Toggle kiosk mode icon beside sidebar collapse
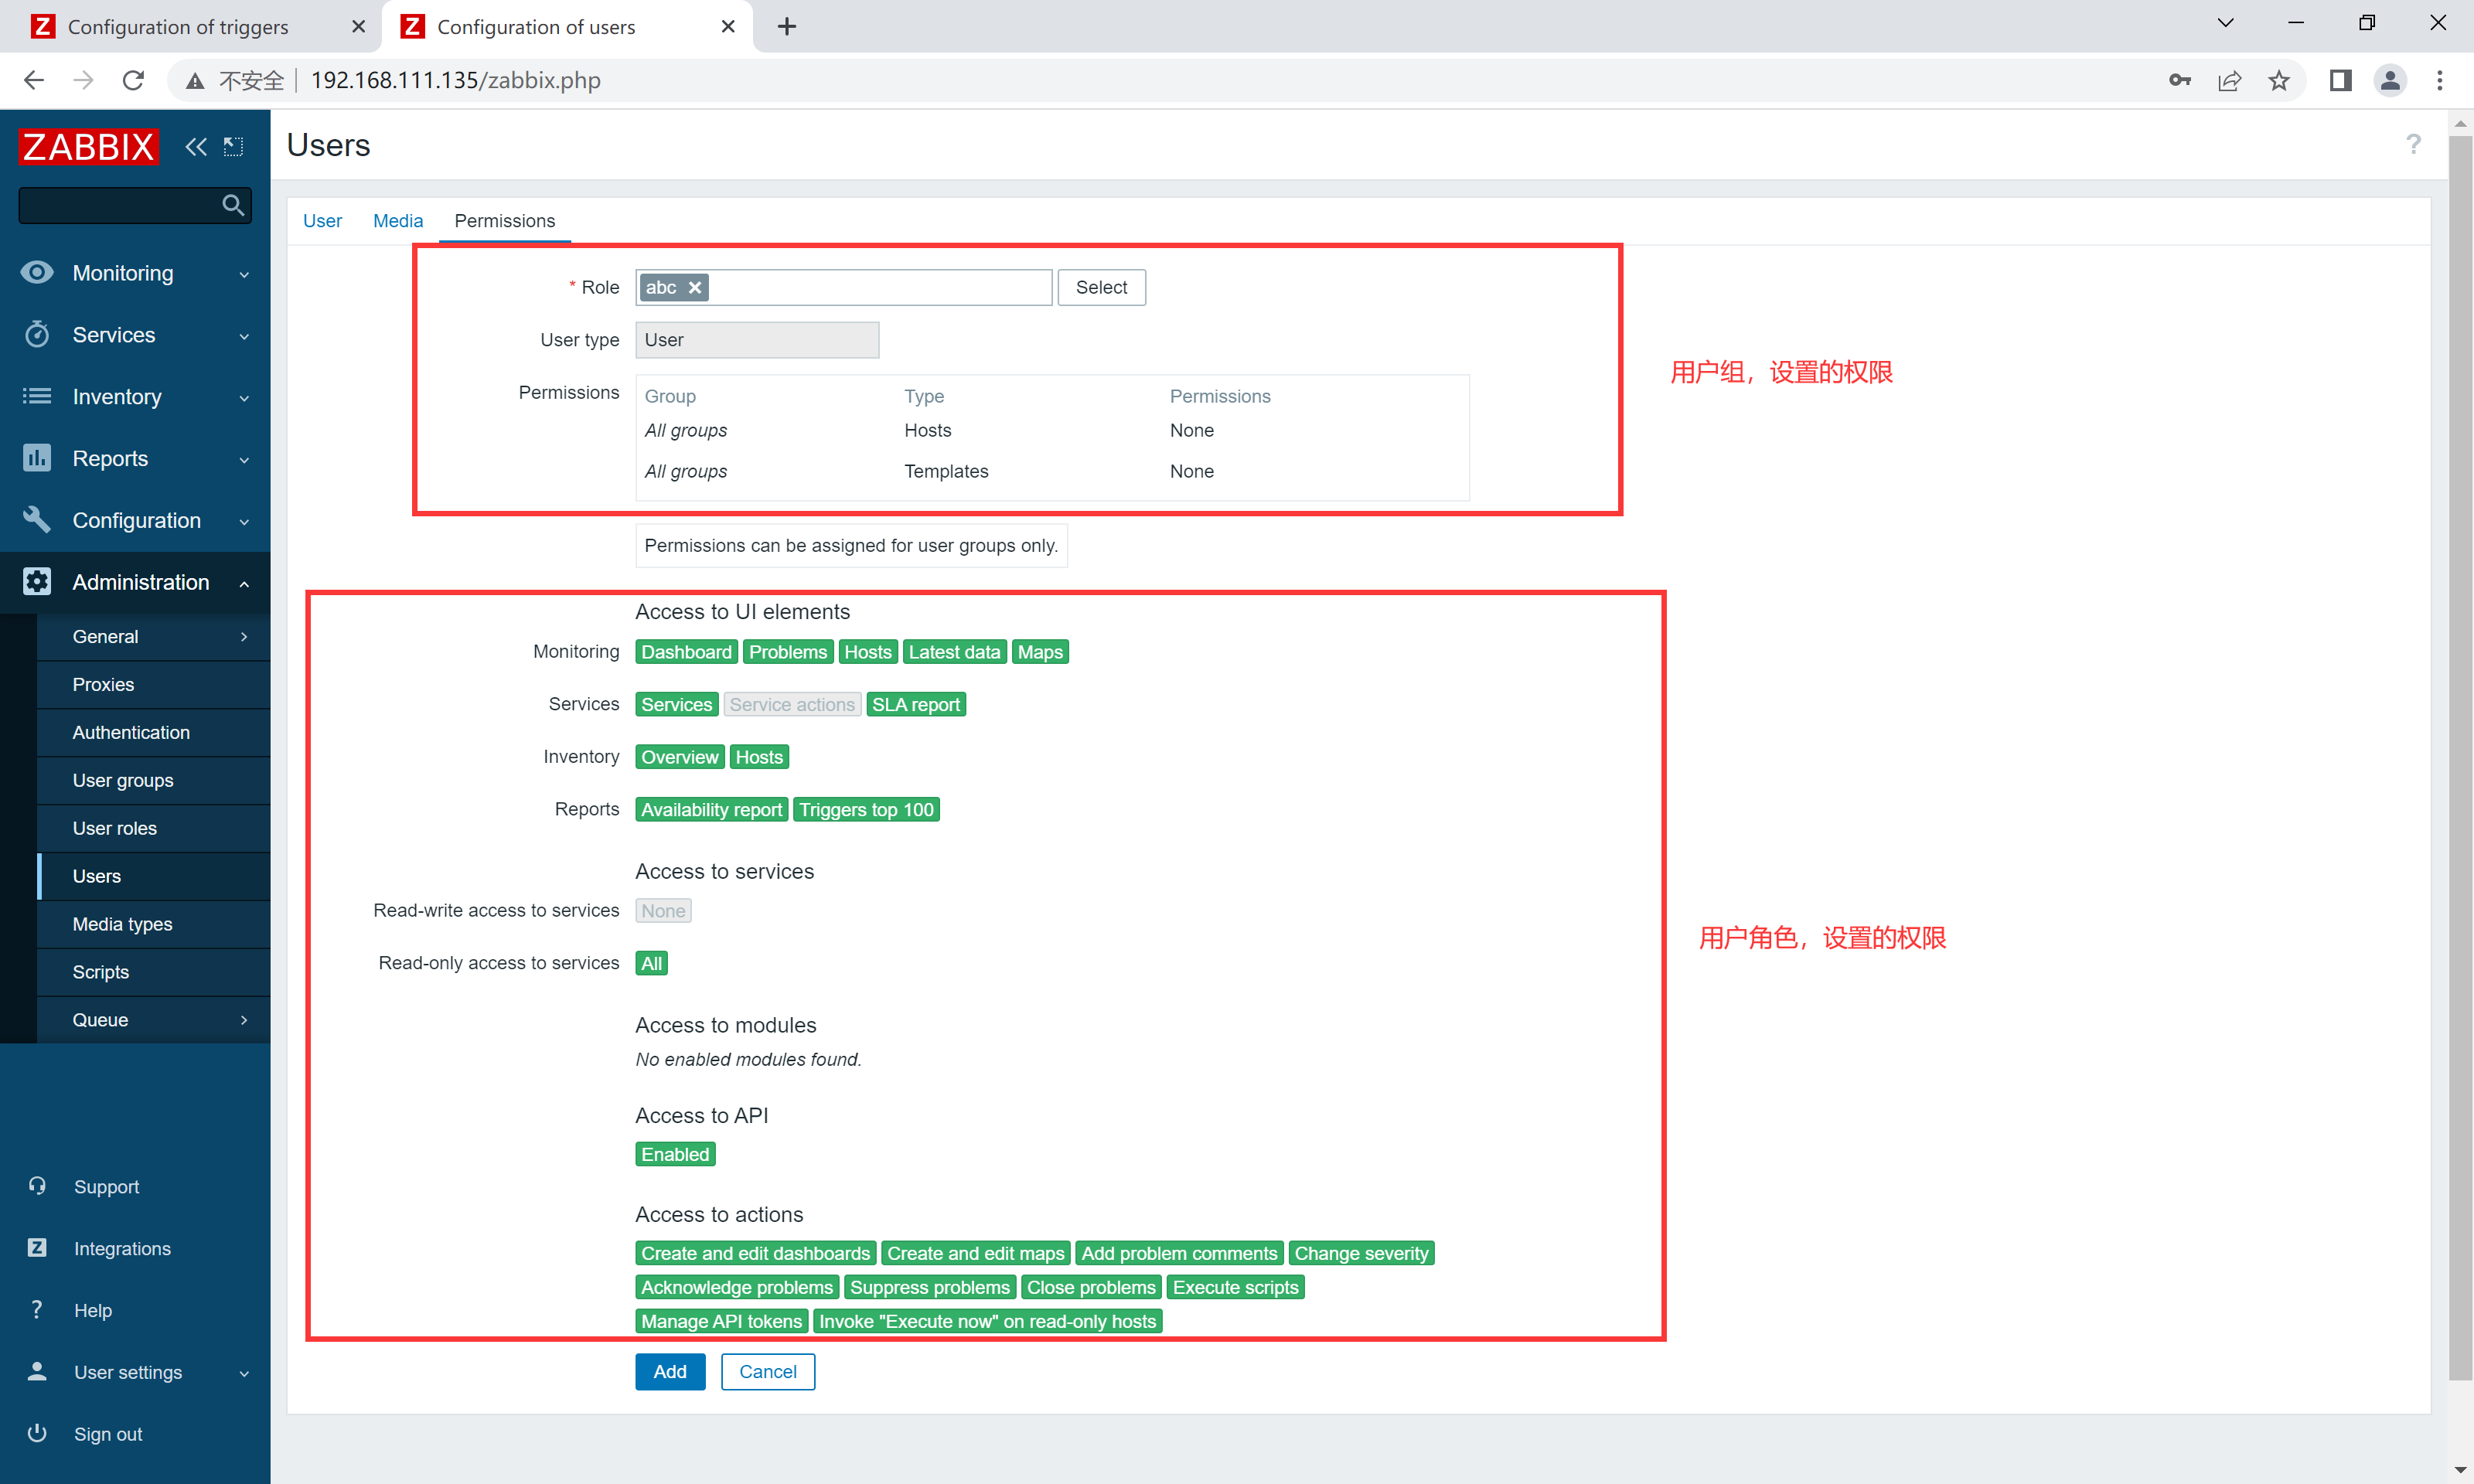The height and width of the screenshot is (1484, 2474). (233, 147)
